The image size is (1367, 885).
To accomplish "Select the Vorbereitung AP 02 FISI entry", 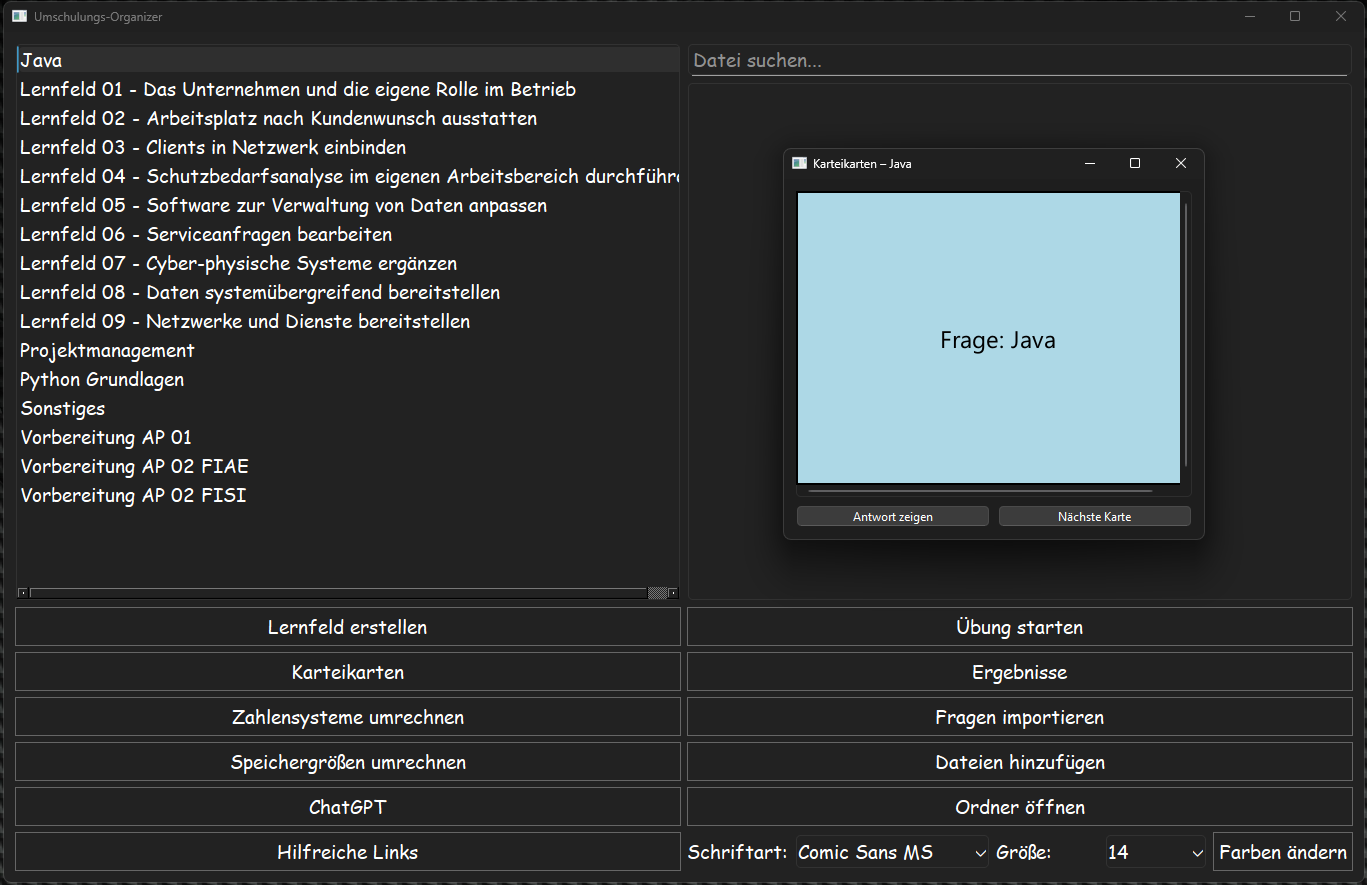I will click(x=348, y=495).
